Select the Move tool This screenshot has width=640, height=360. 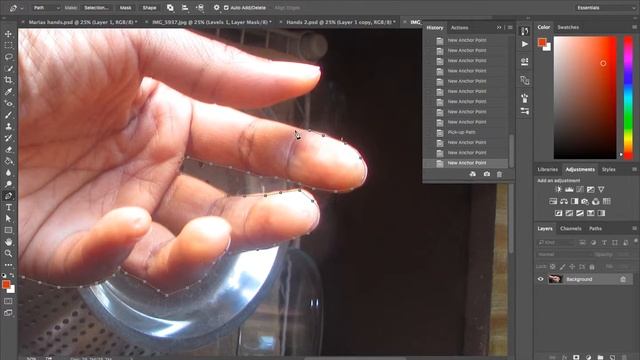click(x=8, y=34)
